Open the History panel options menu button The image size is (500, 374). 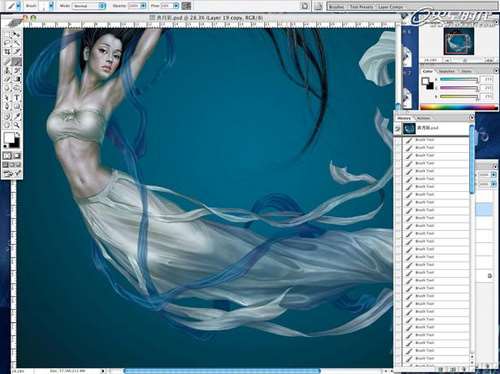tap(471, 117)
